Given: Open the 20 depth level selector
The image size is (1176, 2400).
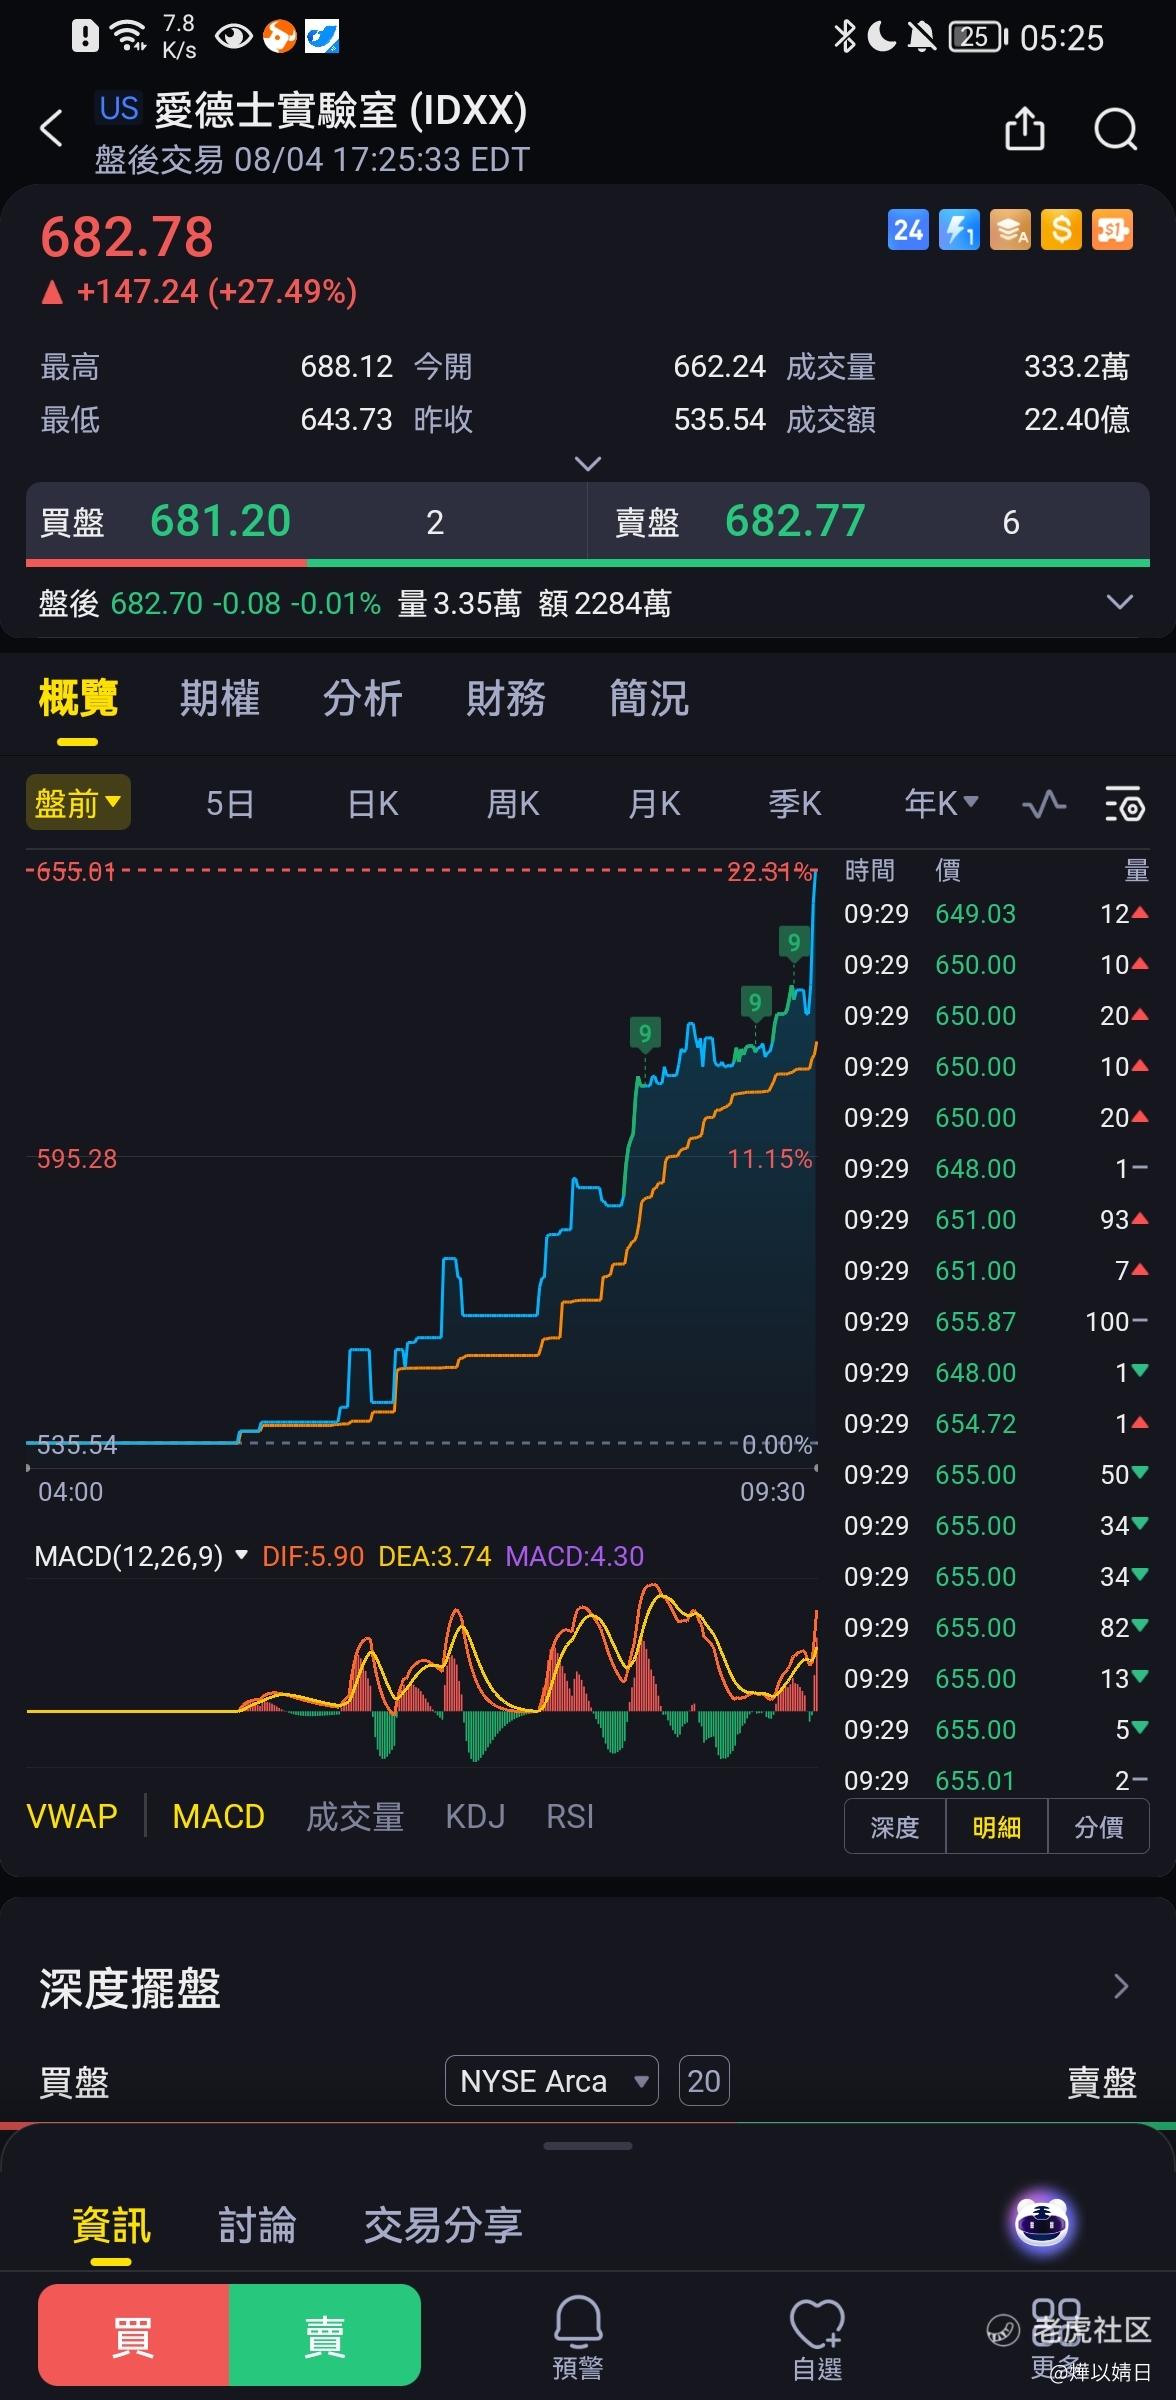Looking at the screenshot, I should [x=704, y=2081].
